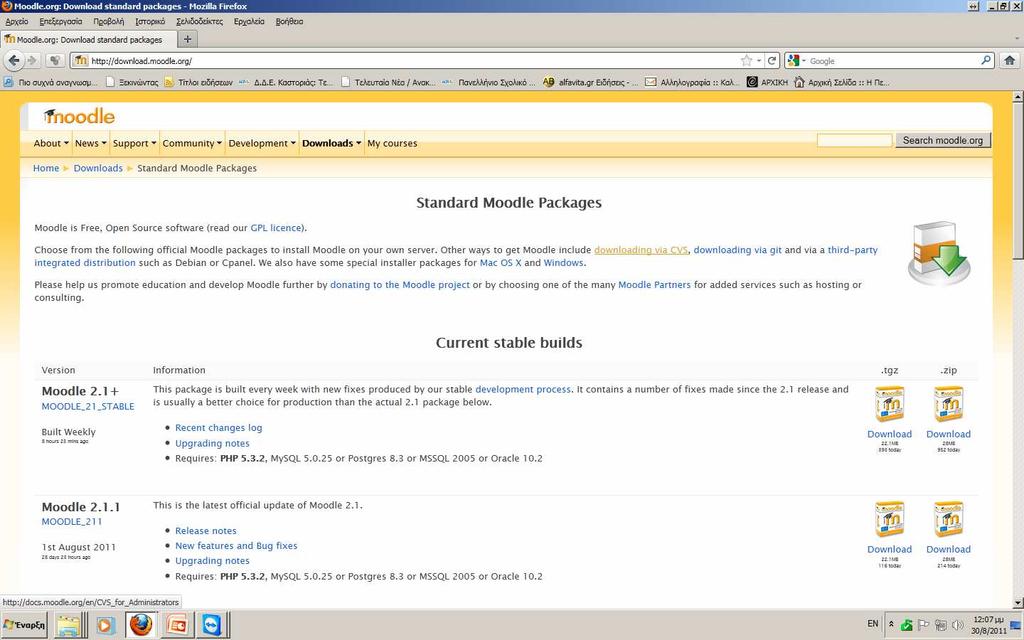
Task: Click the Moodle logo in the header
Action: 79,116
